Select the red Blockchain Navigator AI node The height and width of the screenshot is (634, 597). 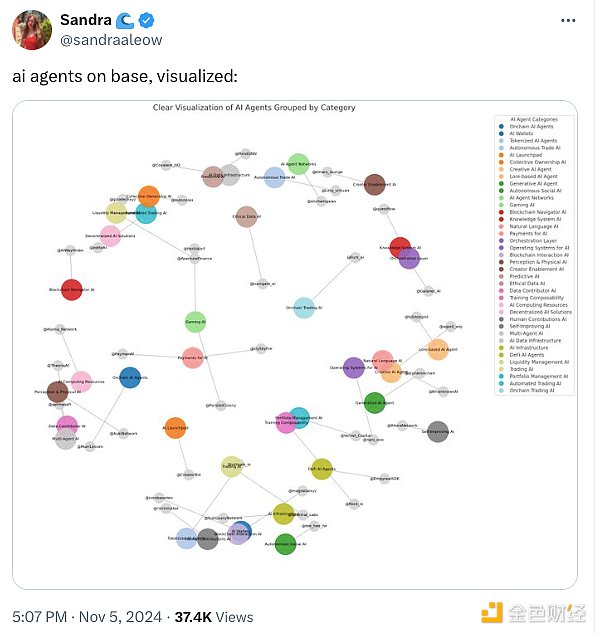pyautogui.click(x=72, y=290)
